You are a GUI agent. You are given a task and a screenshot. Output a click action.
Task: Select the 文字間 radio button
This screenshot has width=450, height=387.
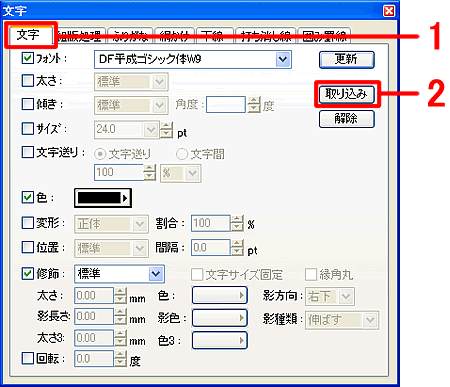pos(182,154)
